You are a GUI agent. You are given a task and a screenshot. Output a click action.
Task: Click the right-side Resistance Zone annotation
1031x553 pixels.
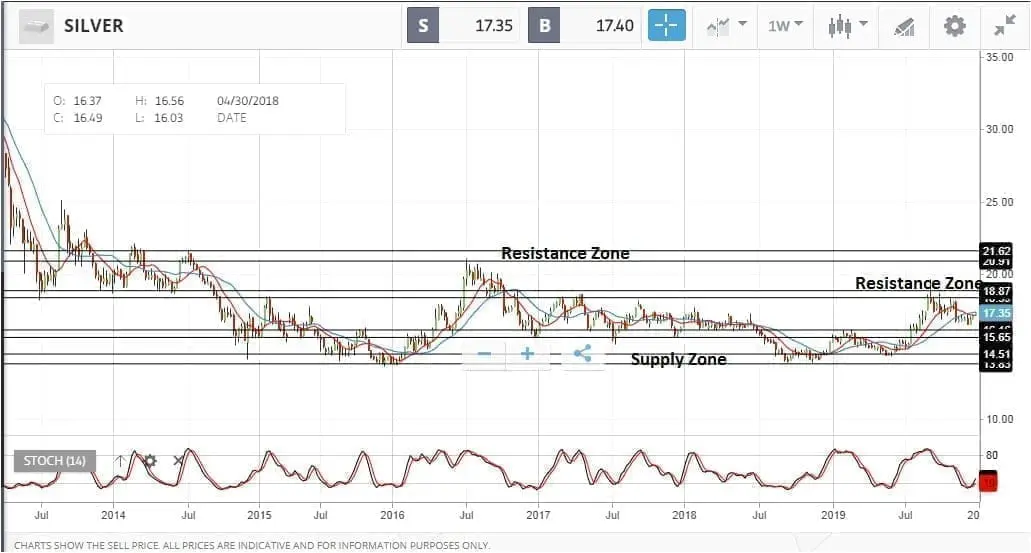918,283
